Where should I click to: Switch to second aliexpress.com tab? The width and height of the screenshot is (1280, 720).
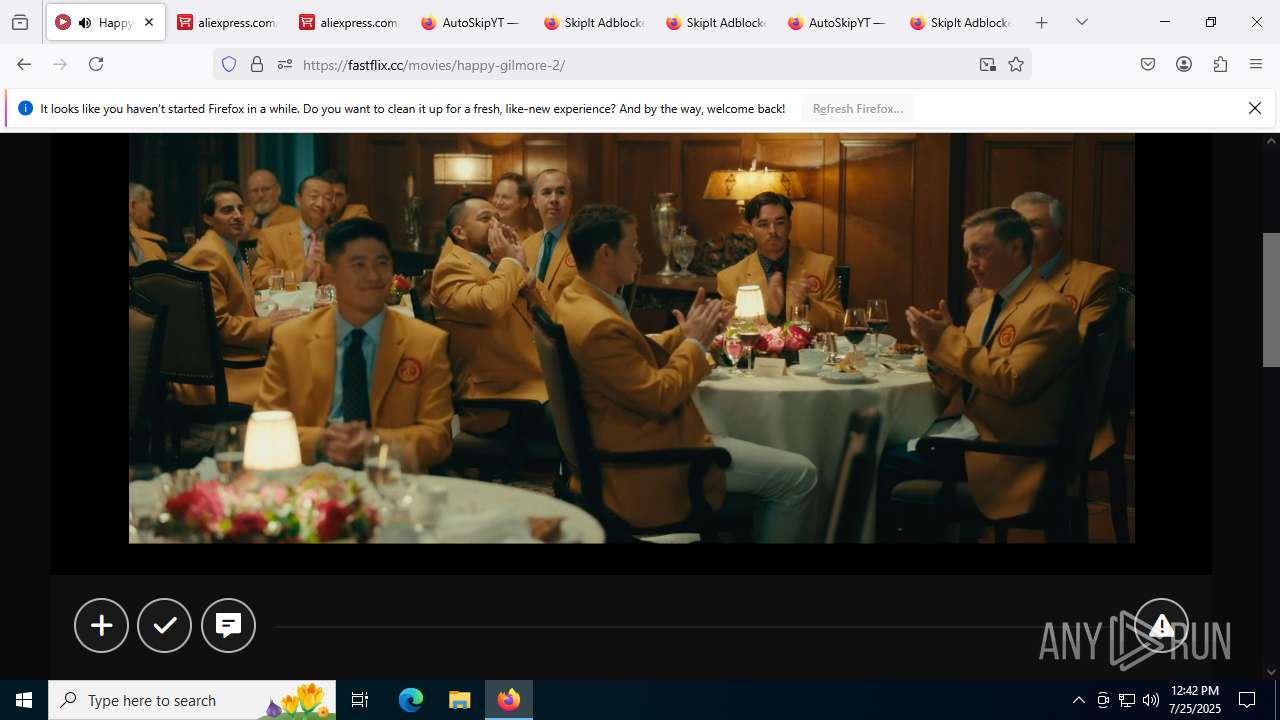(349, 22)
